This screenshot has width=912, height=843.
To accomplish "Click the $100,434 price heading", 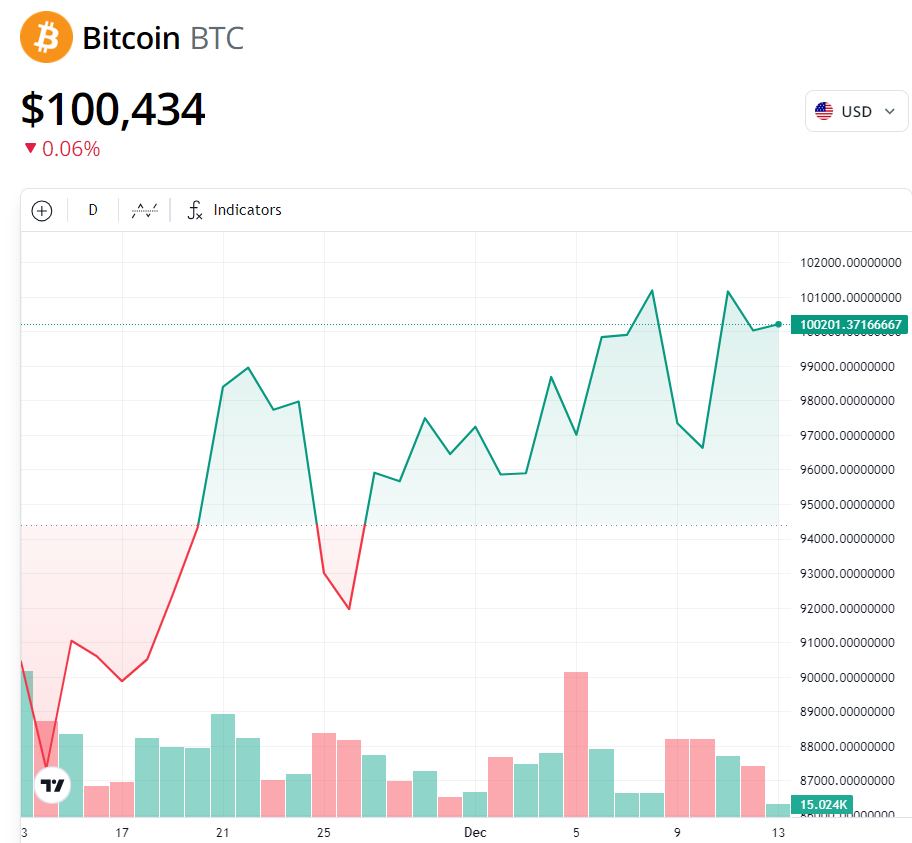I will 113,109.
